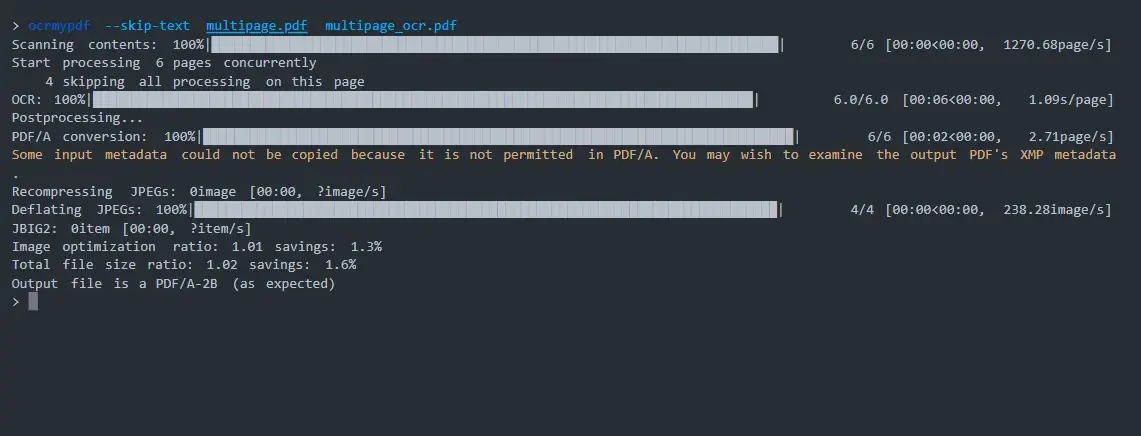Screen dimensions: 1141x436
Task: Click the Deflating JPEGs progress bar
Action: click(x=486, y=210)
